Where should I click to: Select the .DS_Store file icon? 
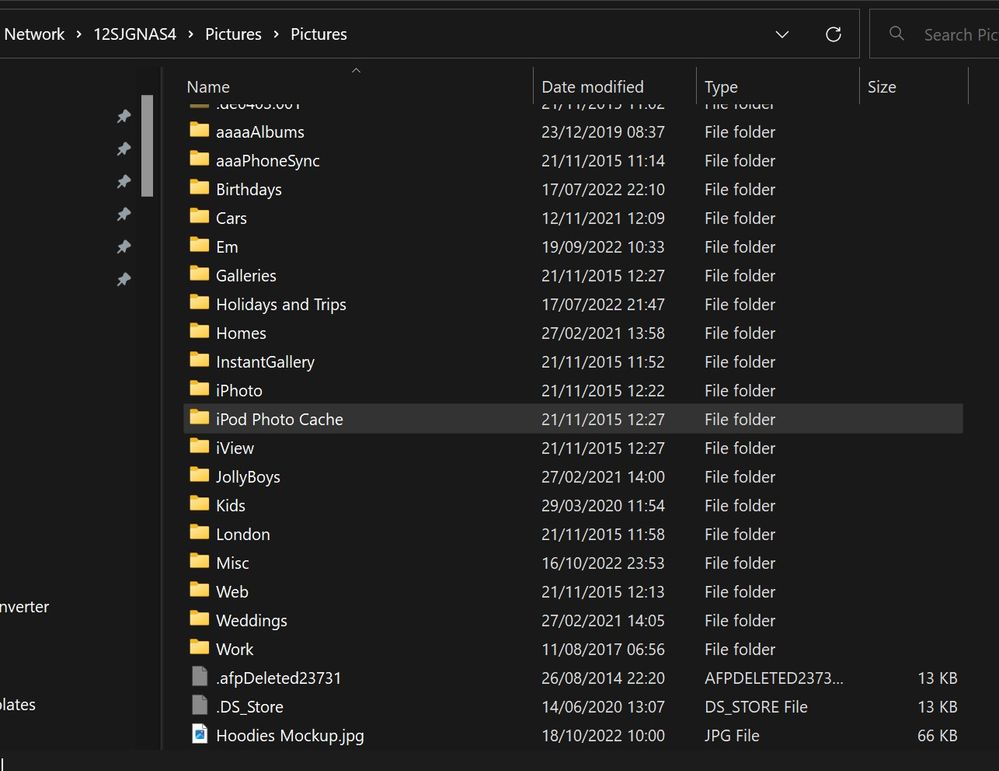pyautogui.click(x=199, y=705)
